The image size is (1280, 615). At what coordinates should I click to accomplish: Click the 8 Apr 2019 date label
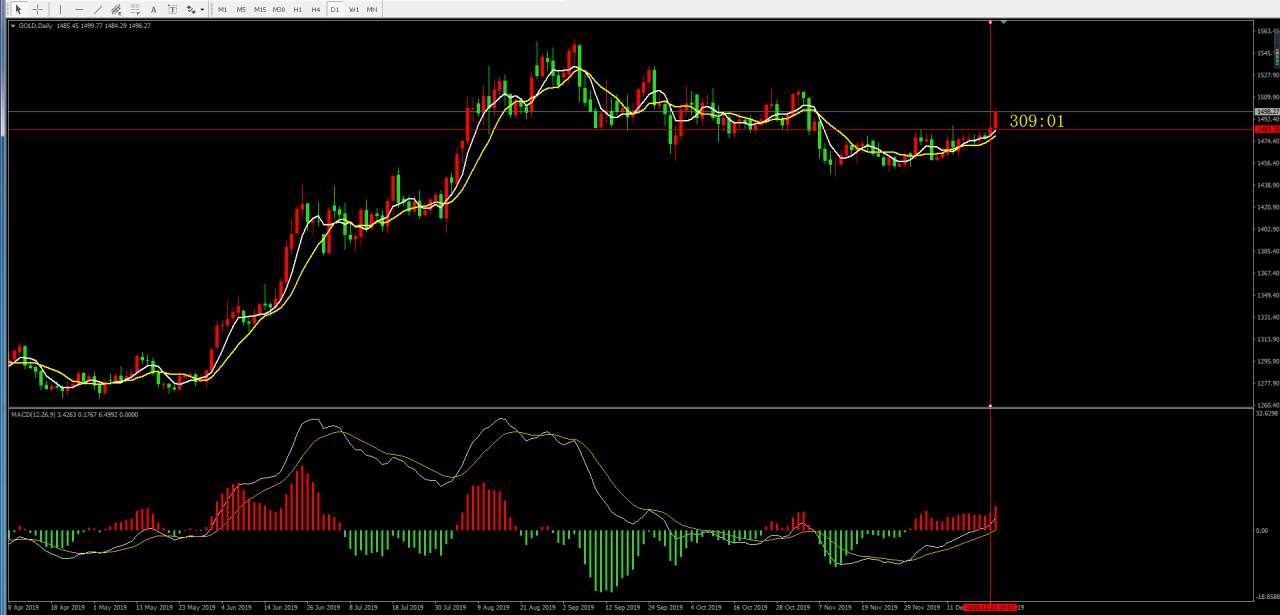point(22,607)
